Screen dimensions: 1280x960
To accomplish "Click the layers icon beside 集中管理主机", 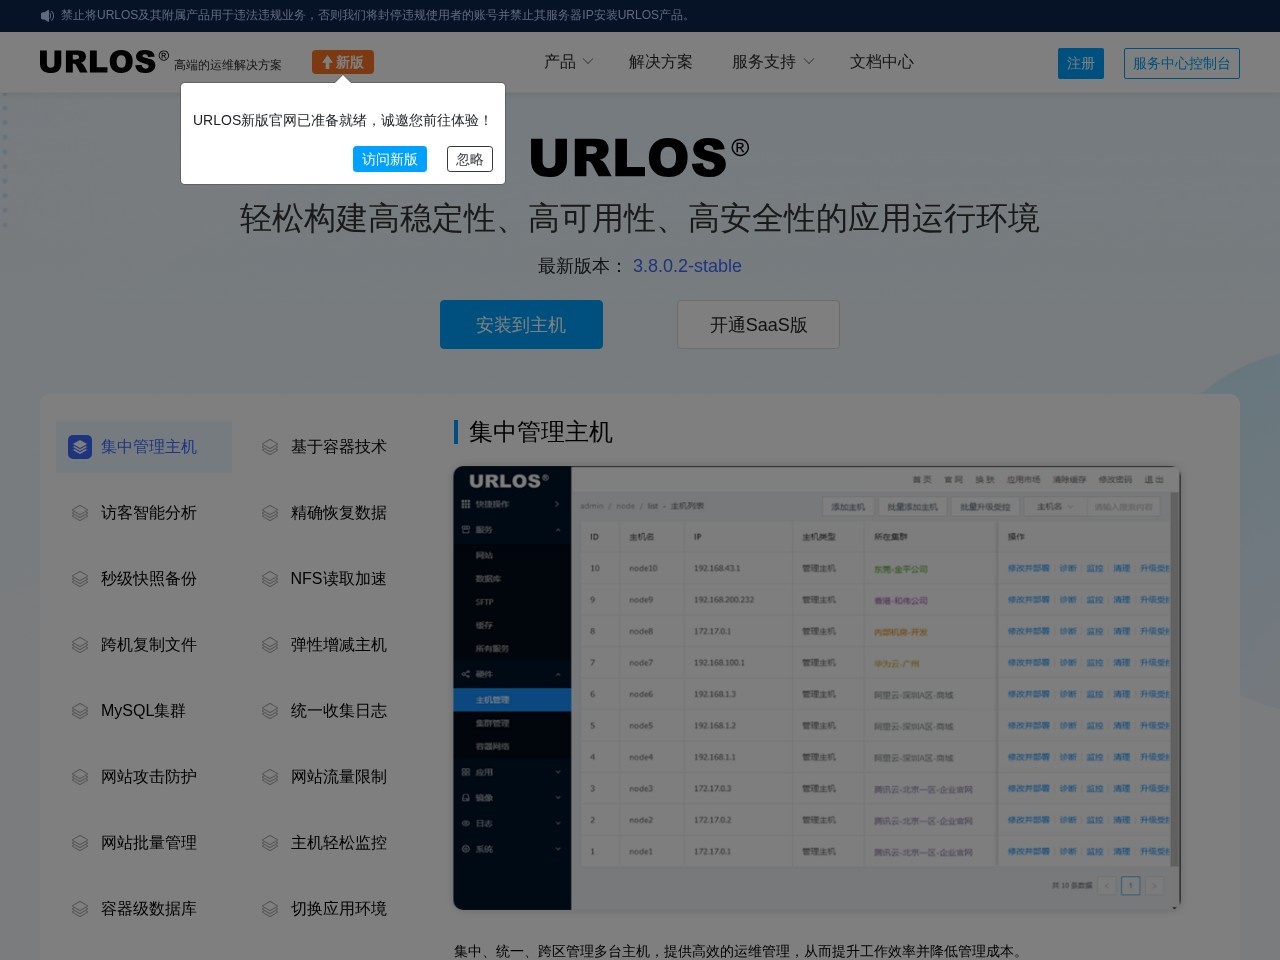I will (80, 447).
